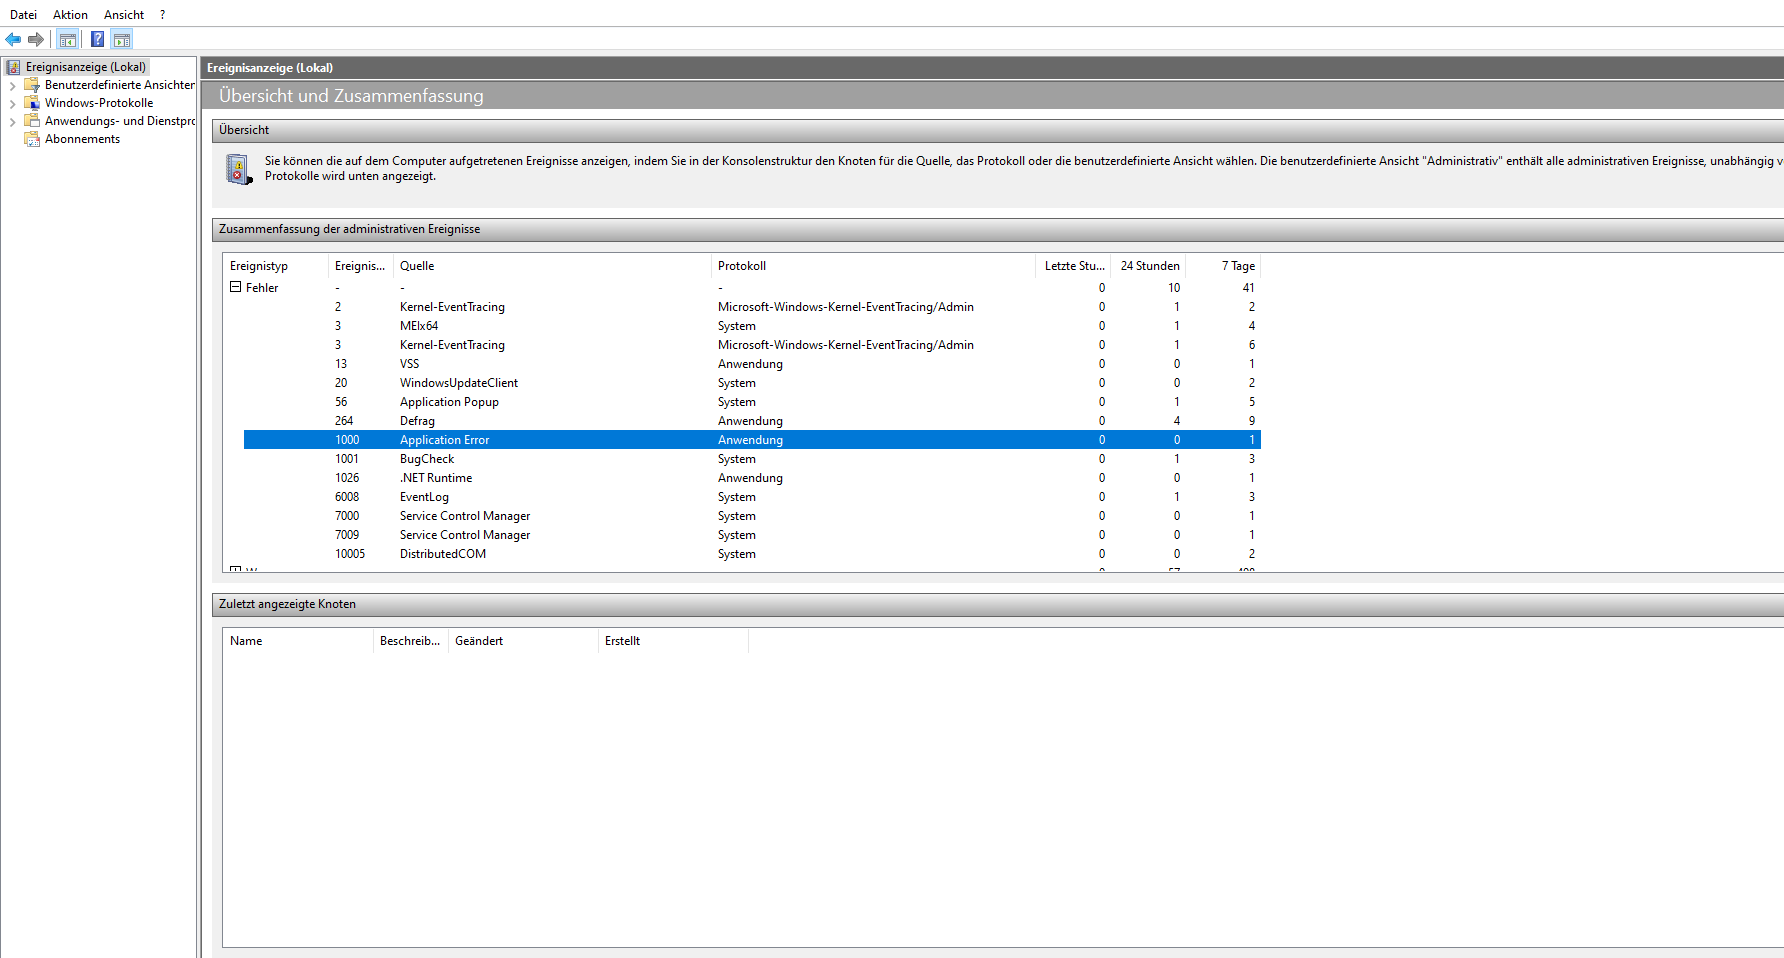
Task: Open the Aktion menu
Action: (x=70, y=15)
